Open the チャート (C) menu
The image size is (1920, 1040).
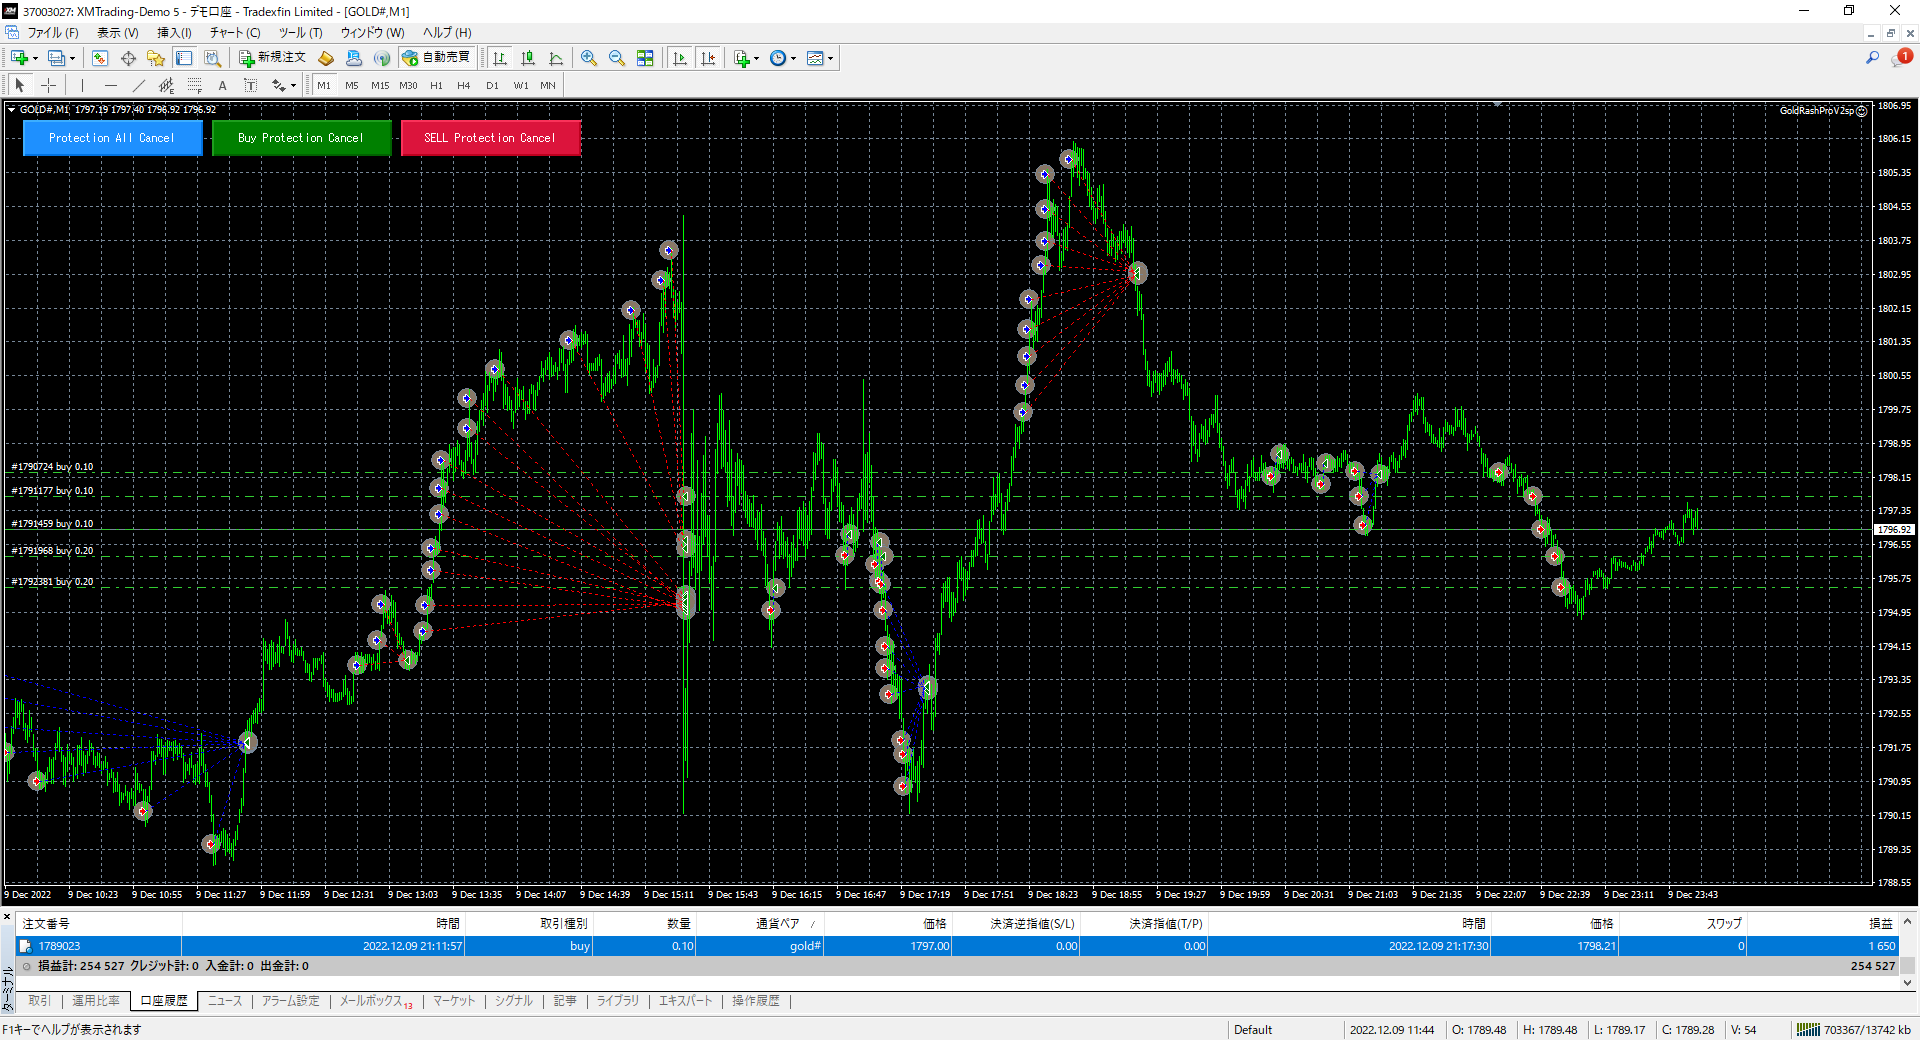(235, 33)
